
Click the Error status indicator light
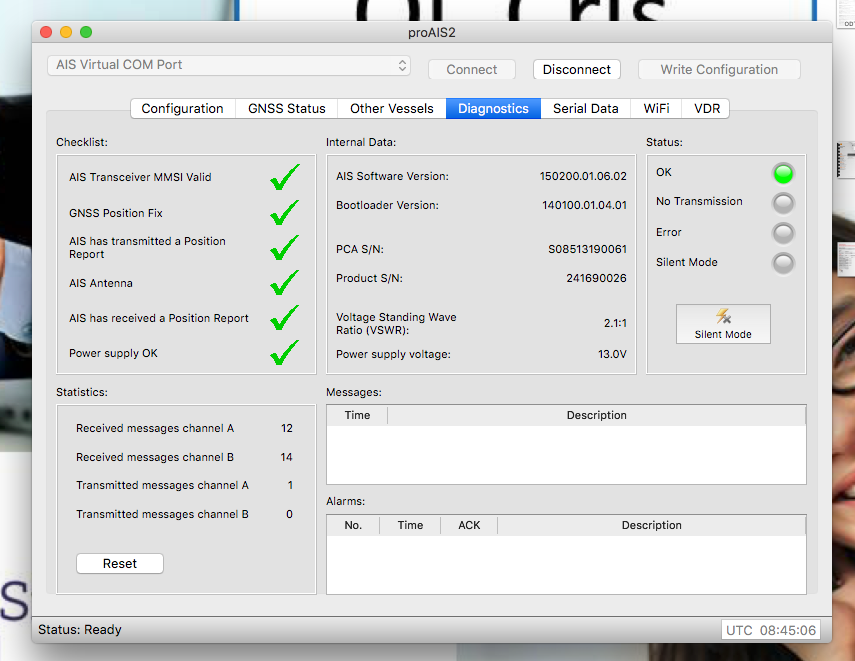[x=783, y=233]
